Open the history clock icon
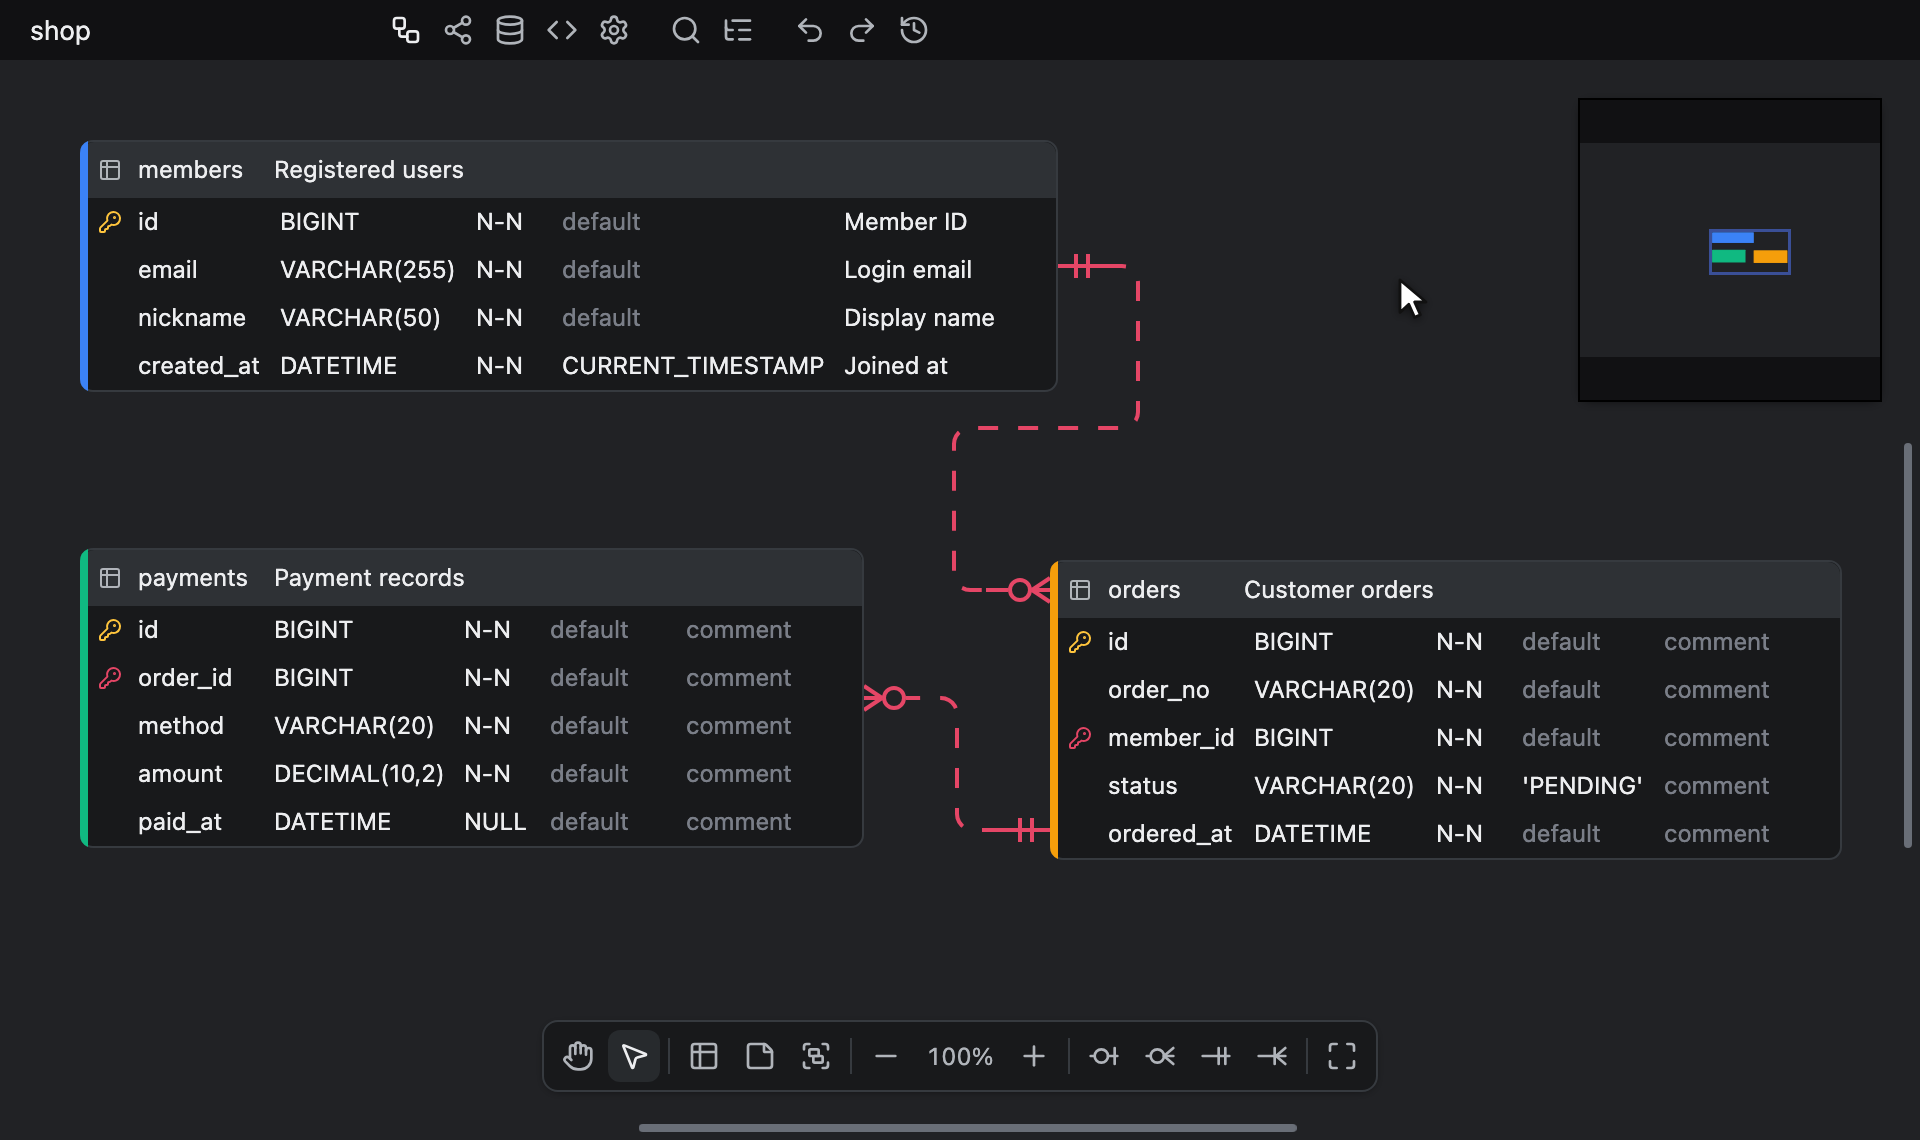This screenshot has height=1140, width=1920. pyautogui.click(x=914, y=30)
